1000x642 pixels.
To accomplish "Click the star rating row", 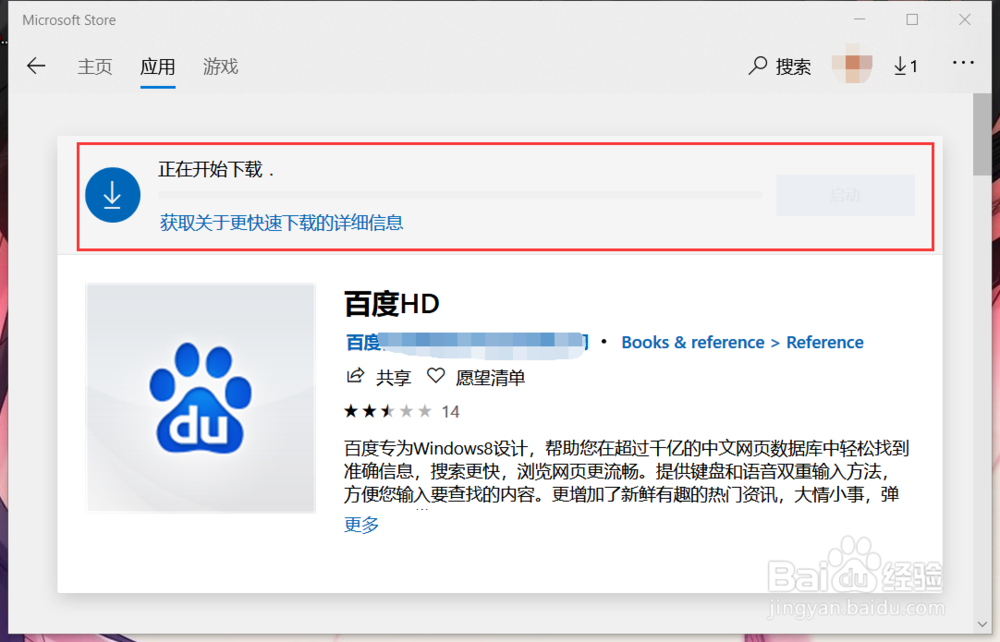I will tap(388, 411).
